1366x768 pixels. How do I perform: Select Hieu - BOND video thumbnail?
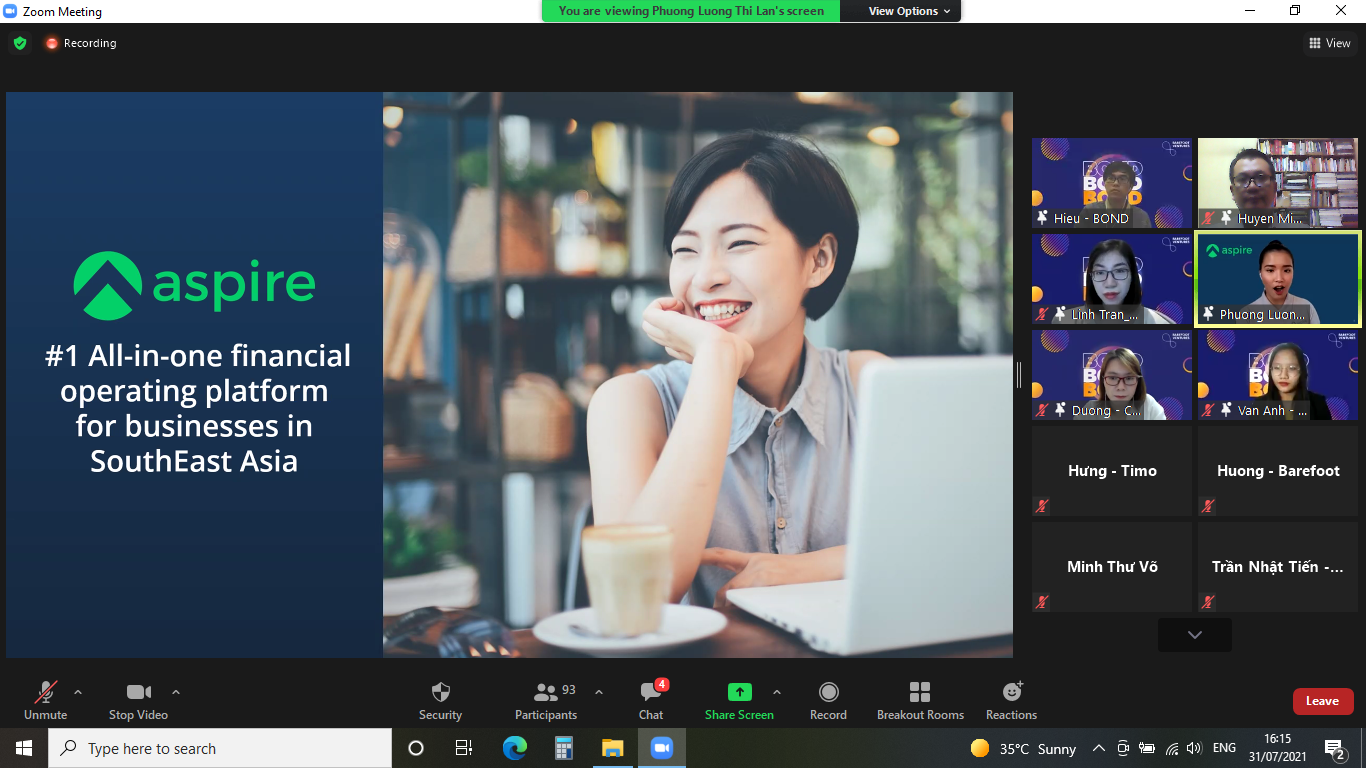point(1112,183)
